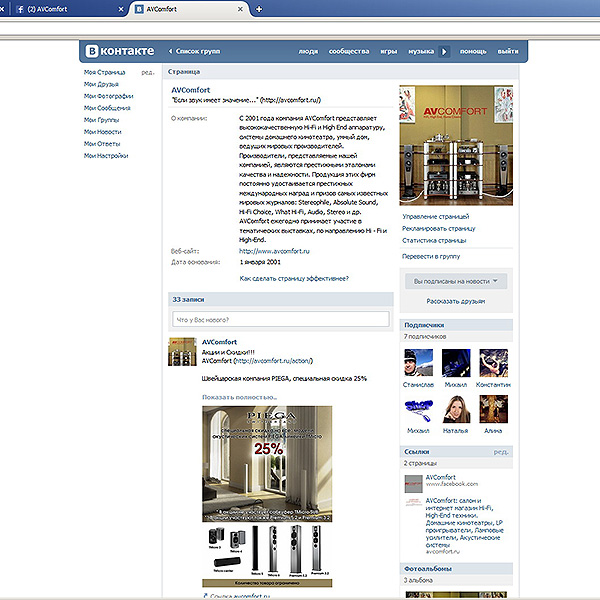Click the back arrow beside Список групп
Viewport: 600px width, 600px height.
point(170,51)
